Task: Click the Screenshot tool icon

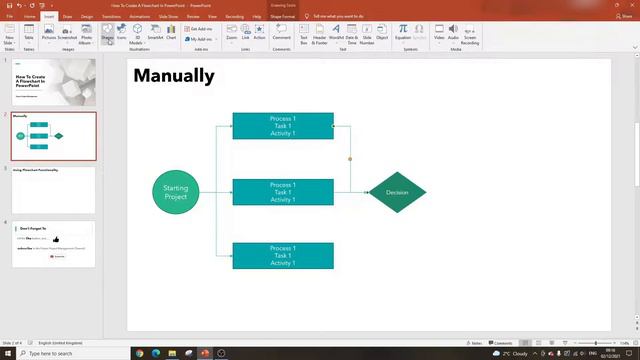Action: (x=67, y=33)
